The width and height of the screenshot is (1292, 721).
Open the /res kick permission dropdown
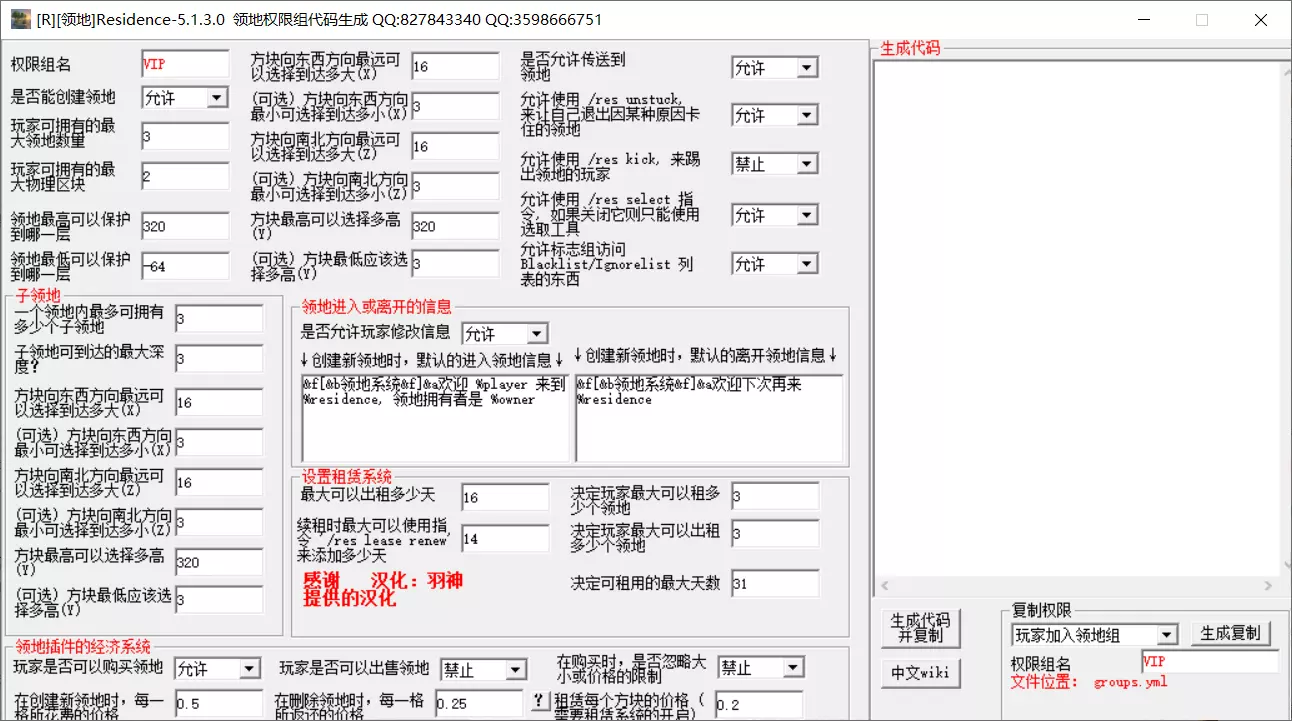point(775,164)
